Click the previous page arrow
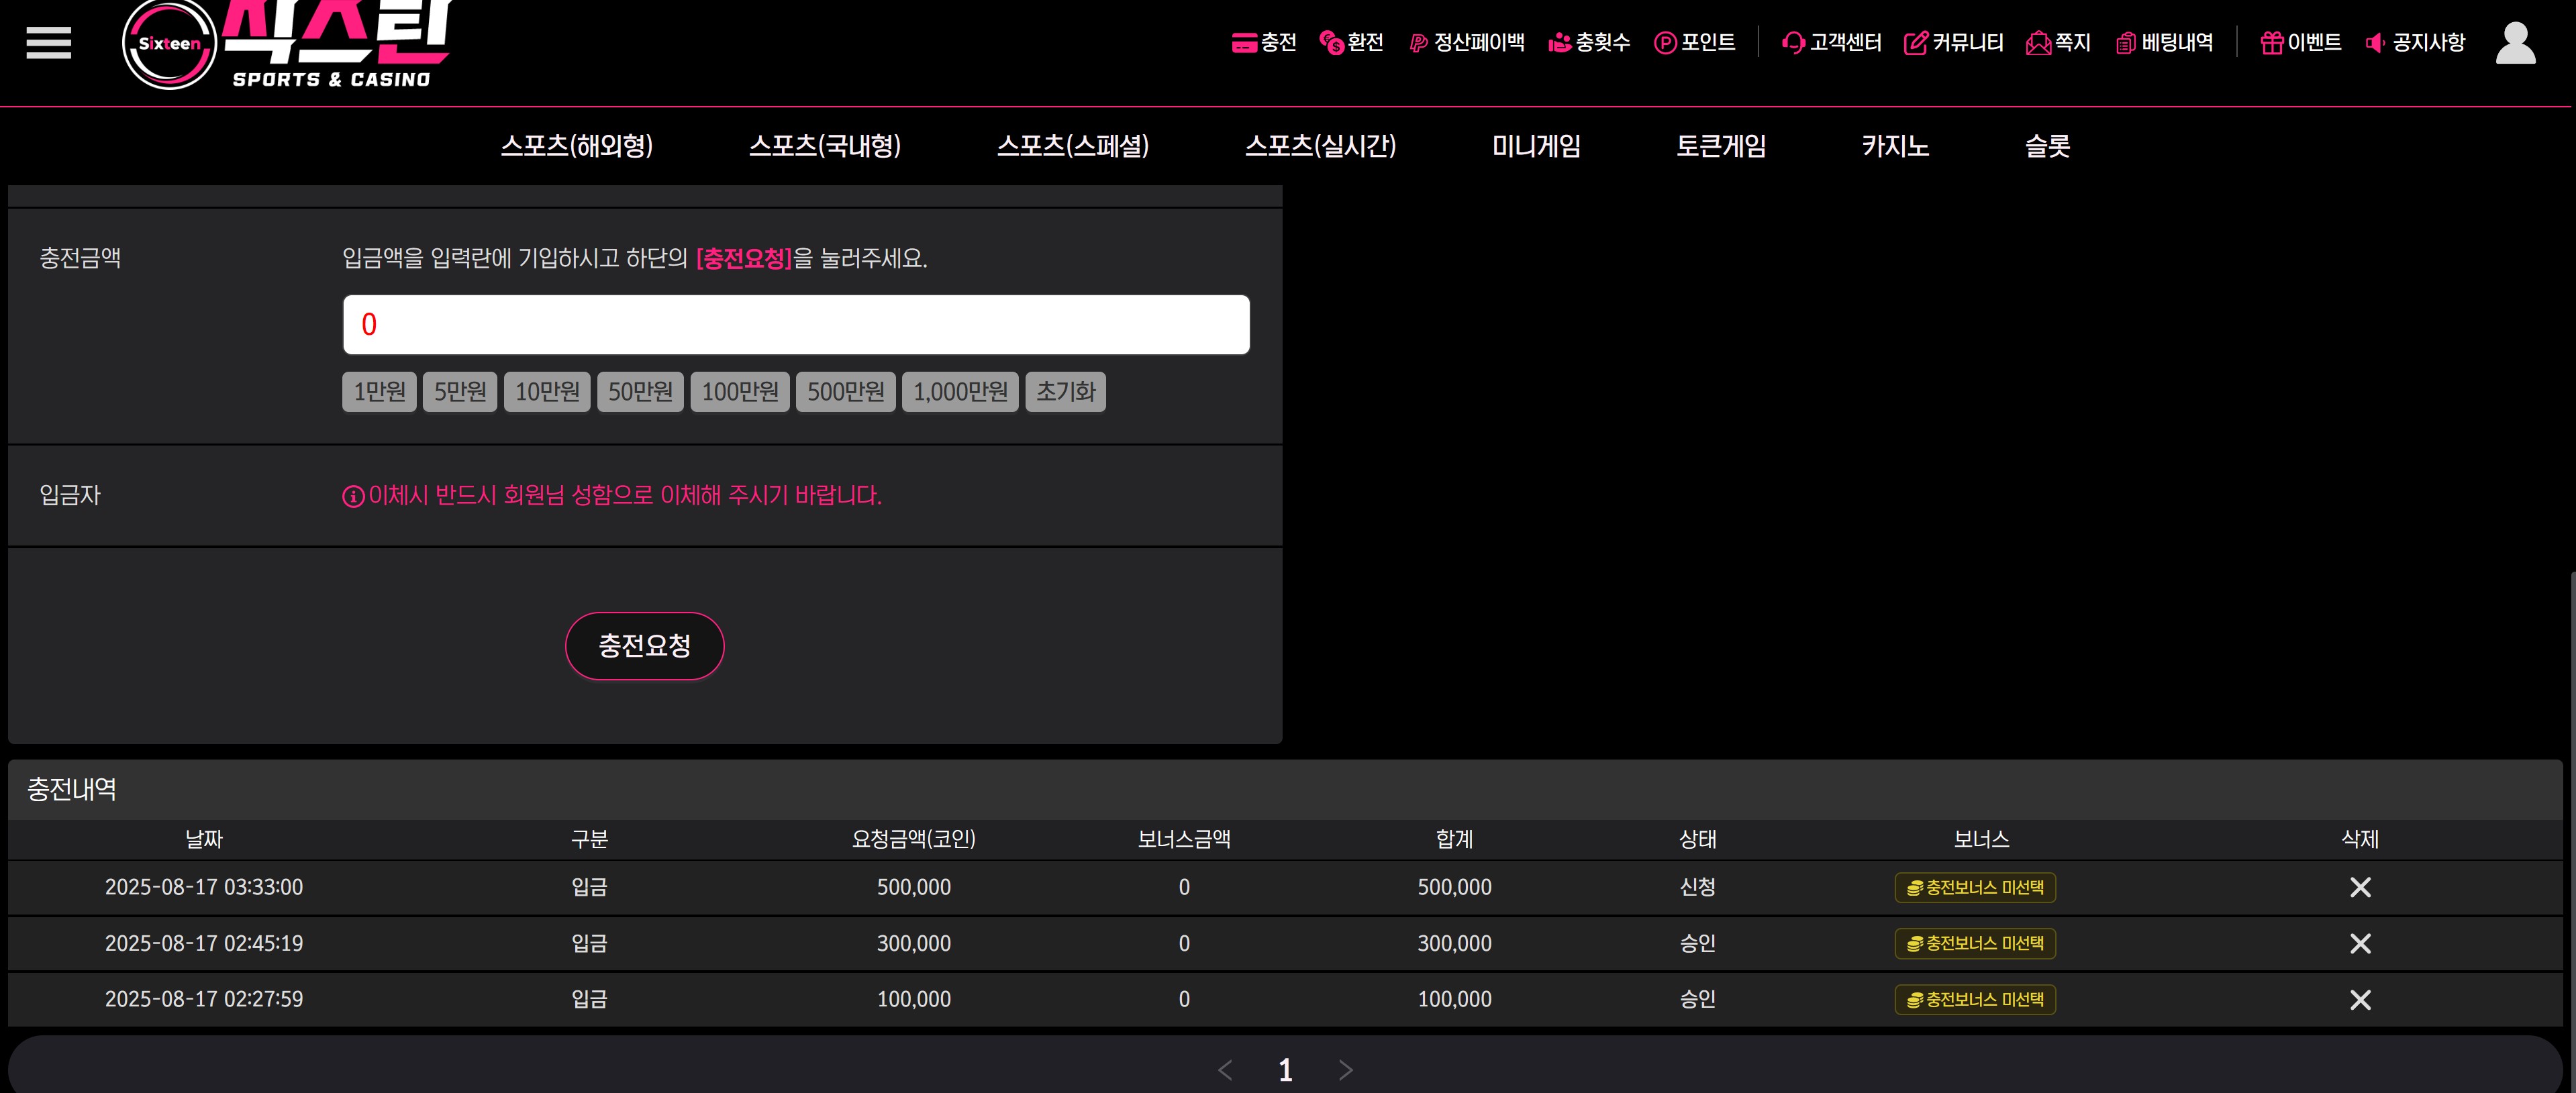 pyautogui.click(x=1225, y=1070)
